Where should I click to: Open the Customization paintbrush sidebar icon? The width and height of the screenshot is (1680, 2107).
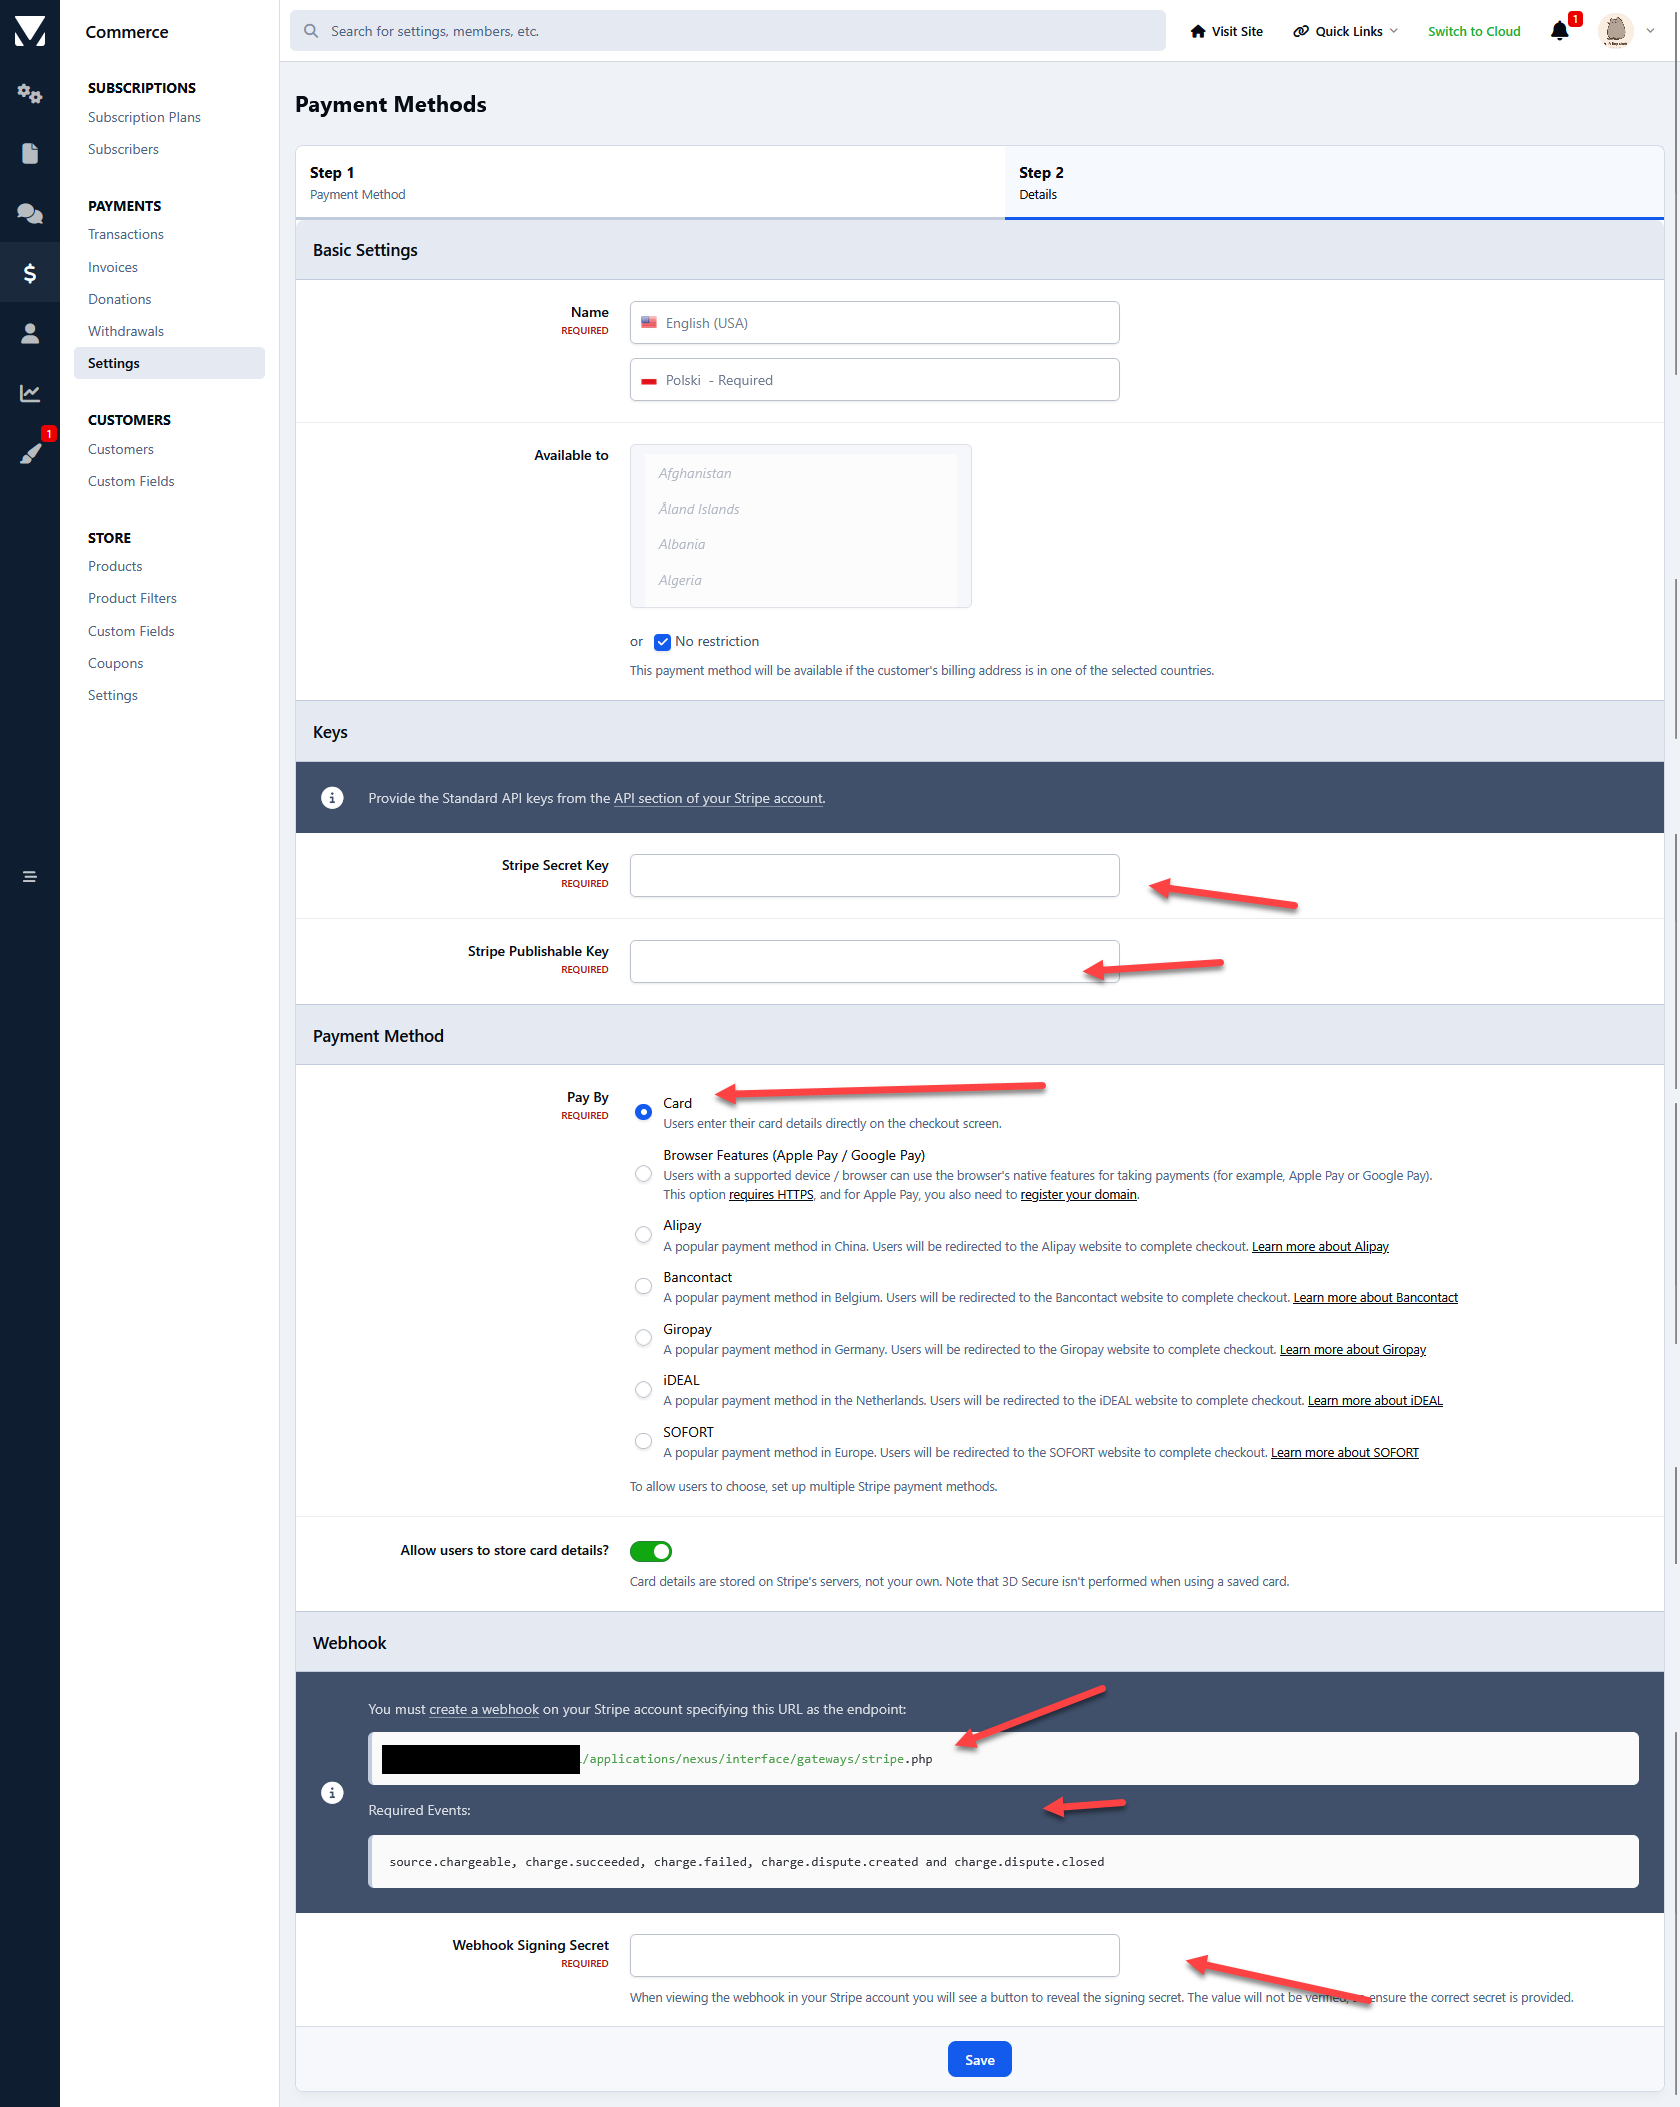click(30, 453)
